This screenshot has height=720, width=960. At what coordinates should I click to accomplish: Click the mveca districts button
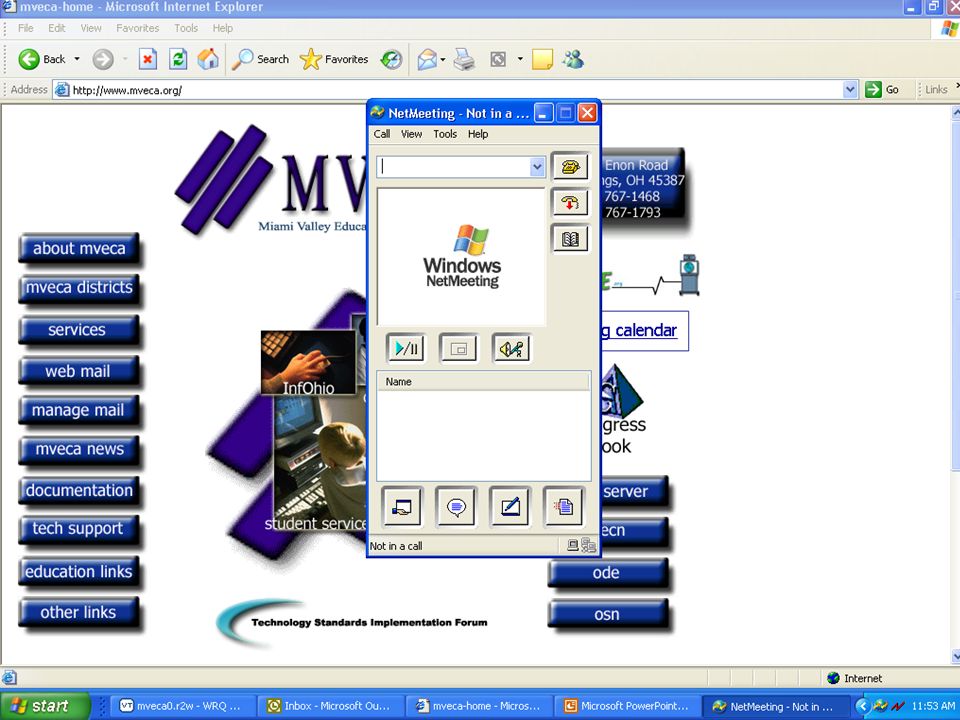[79, 287]
